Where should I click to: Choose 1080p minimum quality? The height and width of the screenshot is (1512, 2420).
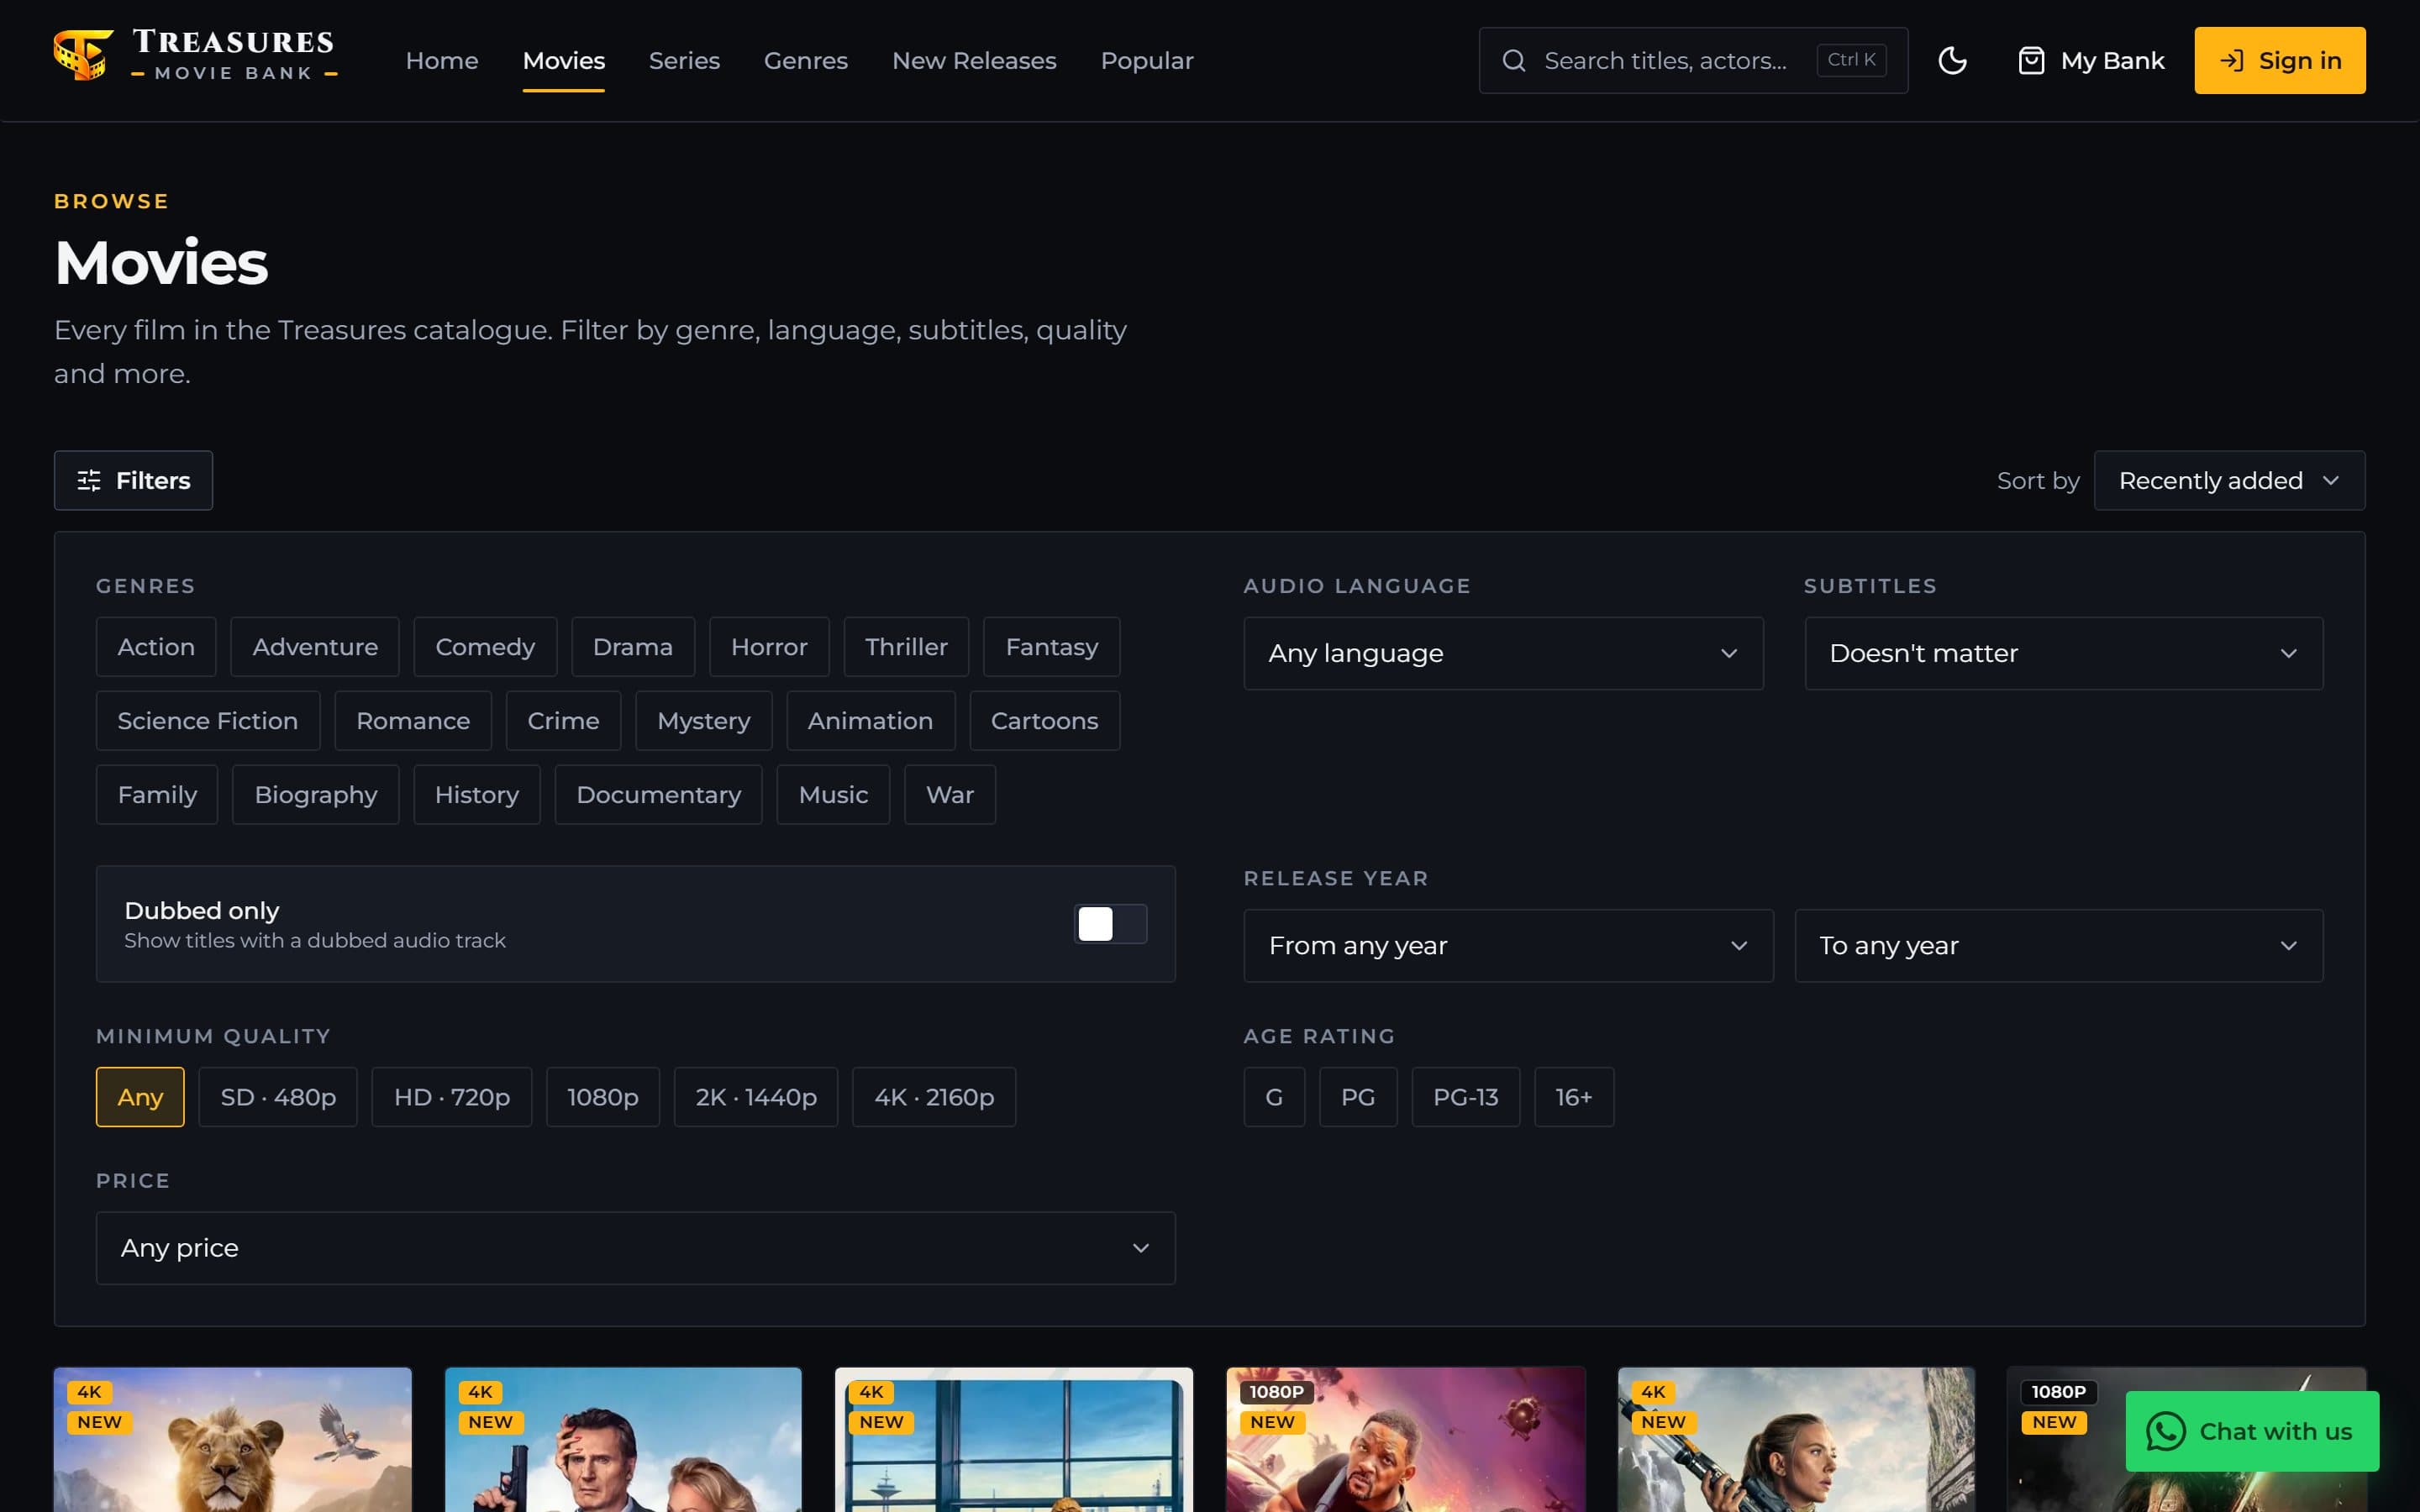point(603,1097)
